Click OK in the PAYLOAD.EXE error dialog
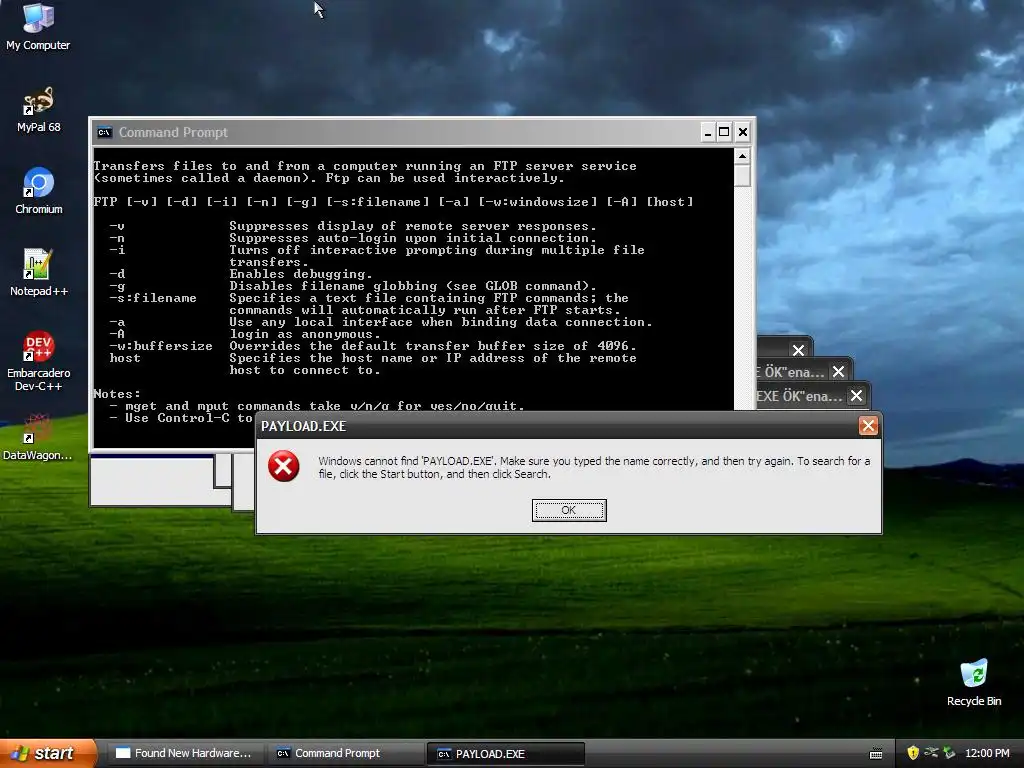This screenshot has height=768, width=1024. tap(569, 510)
